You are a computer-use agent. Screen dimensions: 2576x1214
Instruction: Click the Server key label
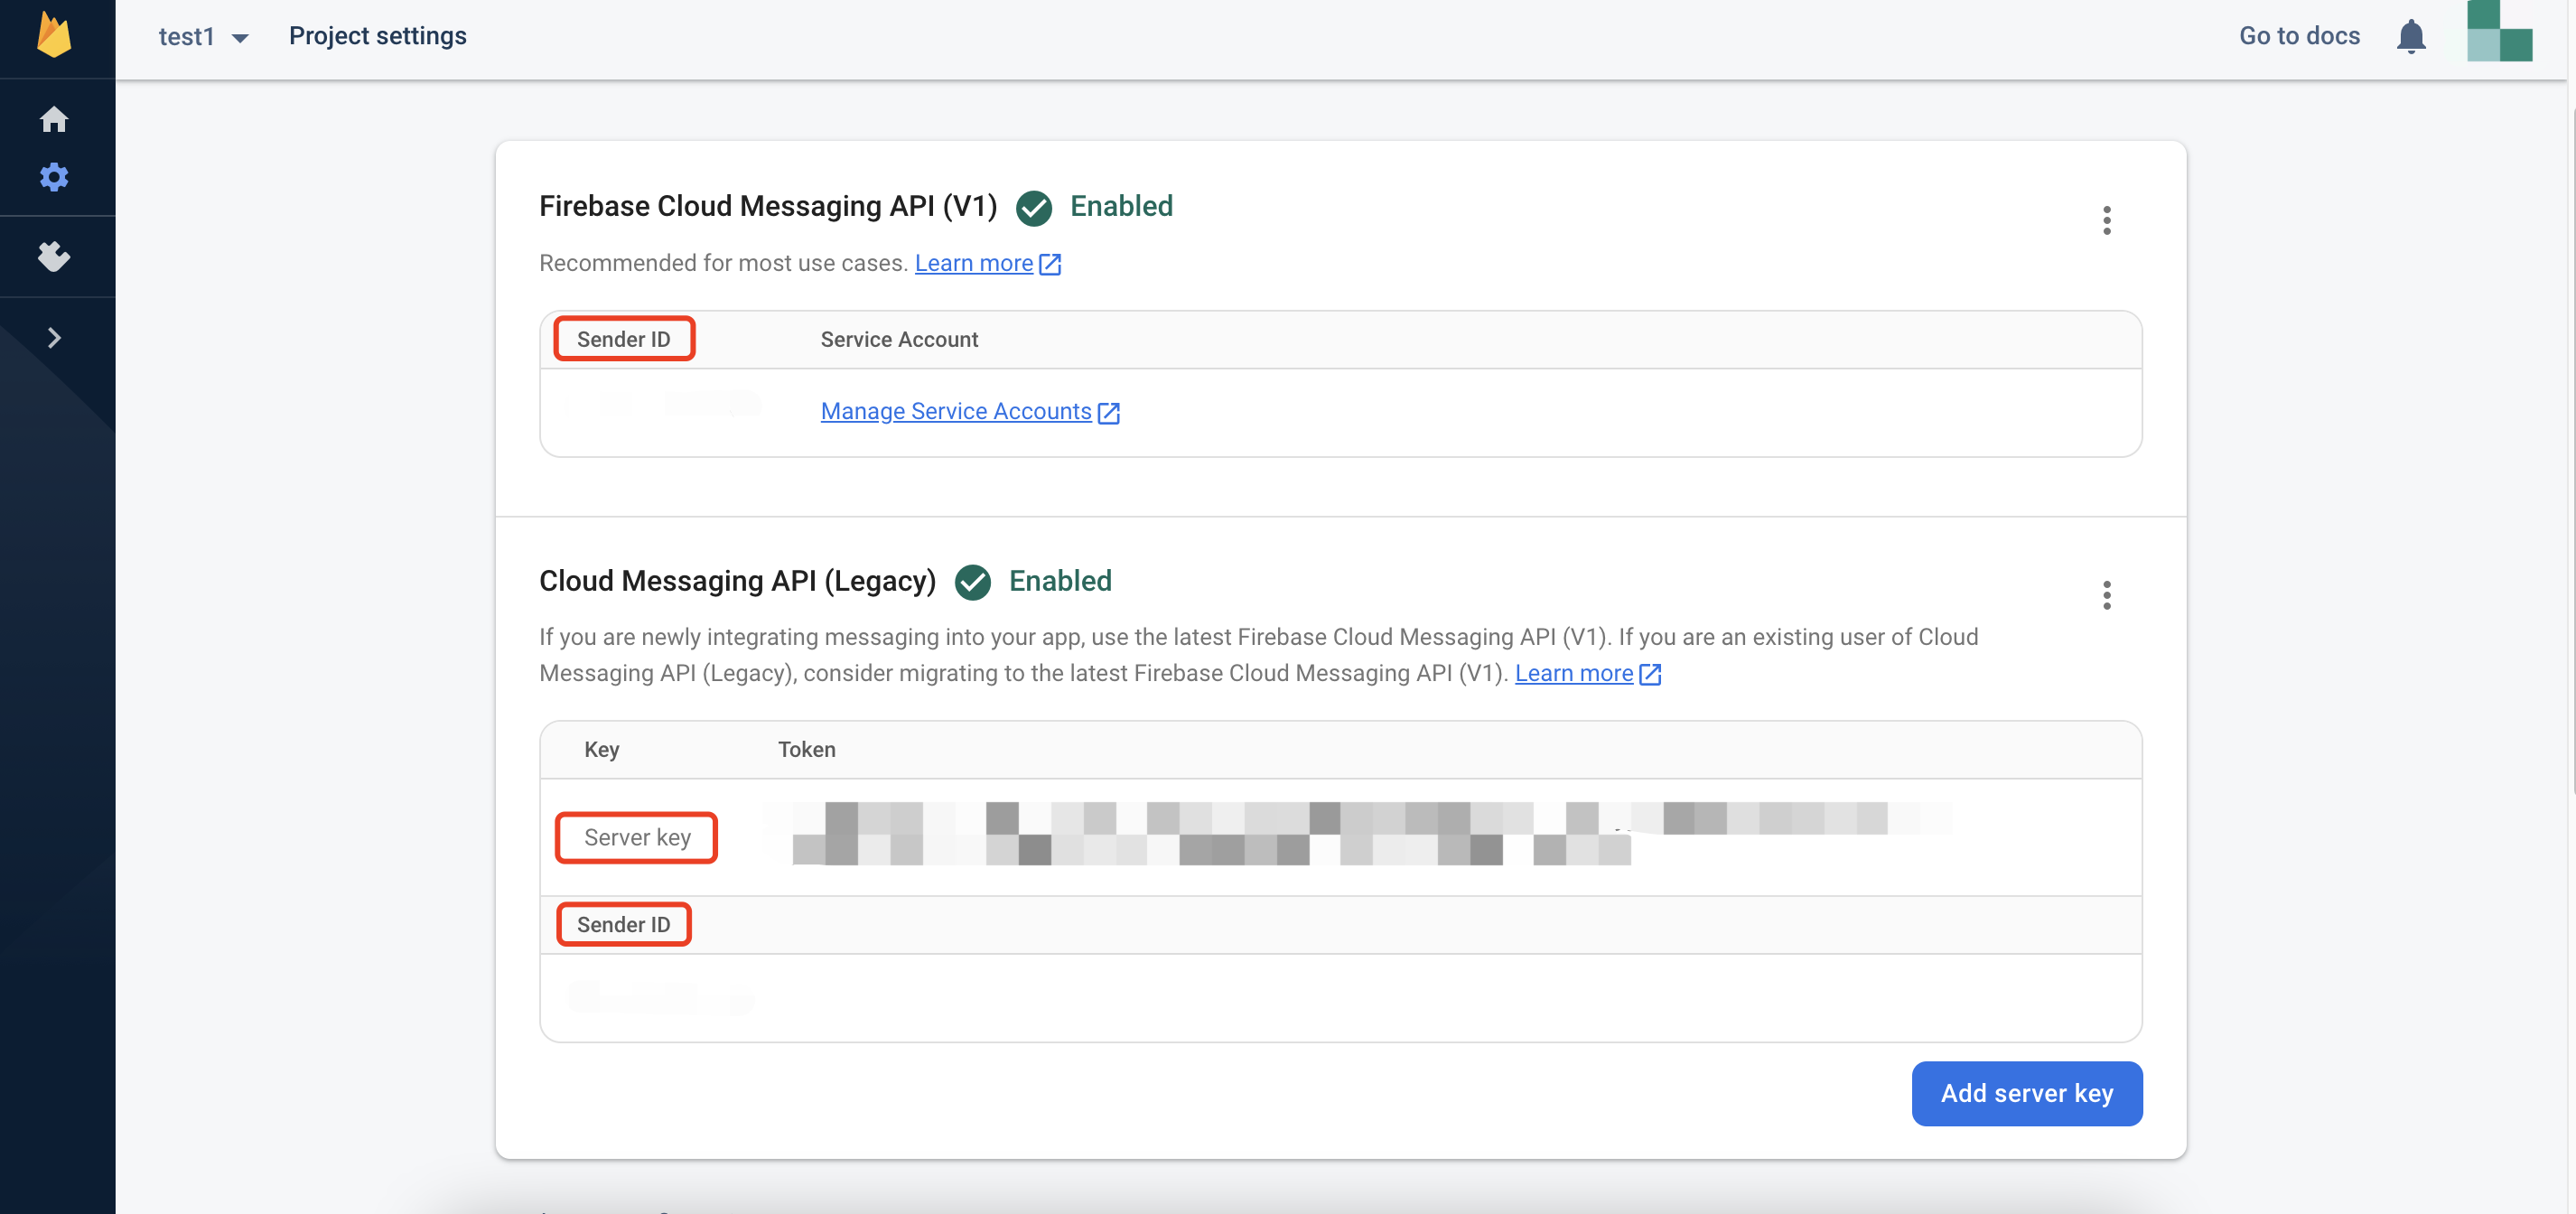tap(637, 837)
